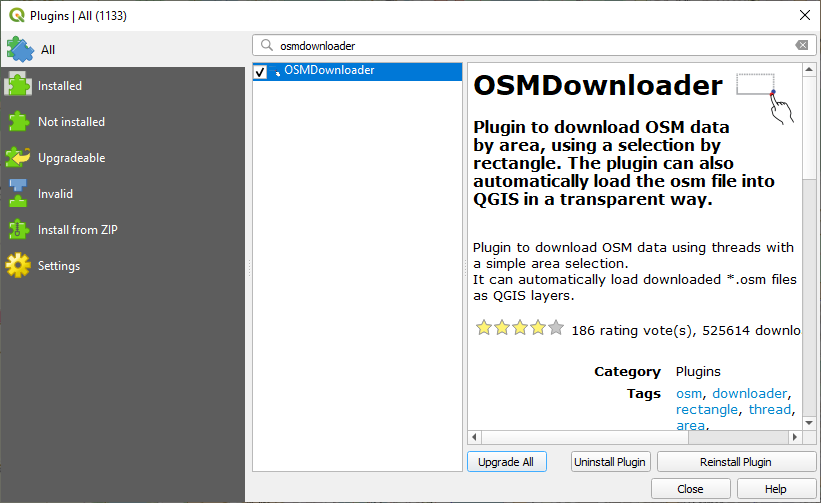Click the search magnifier icon
Screen dimensions: 821x503
pyautogui.click(x=267, y=46)
